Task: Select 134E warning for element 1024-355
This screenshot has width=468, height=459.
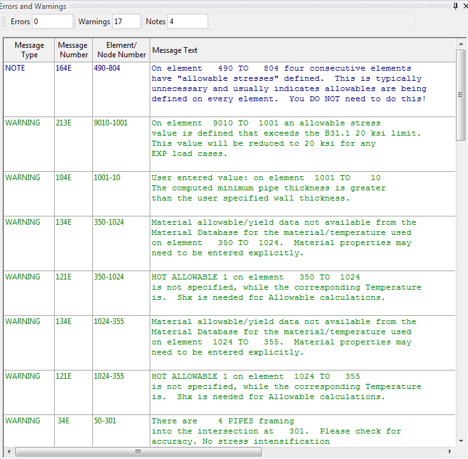Action: (230, 343)
